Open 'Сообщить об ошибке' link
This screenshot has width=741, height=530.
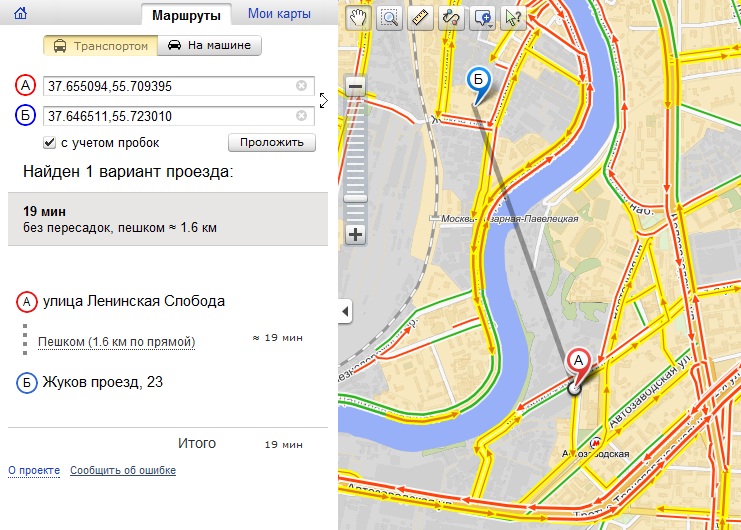tap(123, 470)
